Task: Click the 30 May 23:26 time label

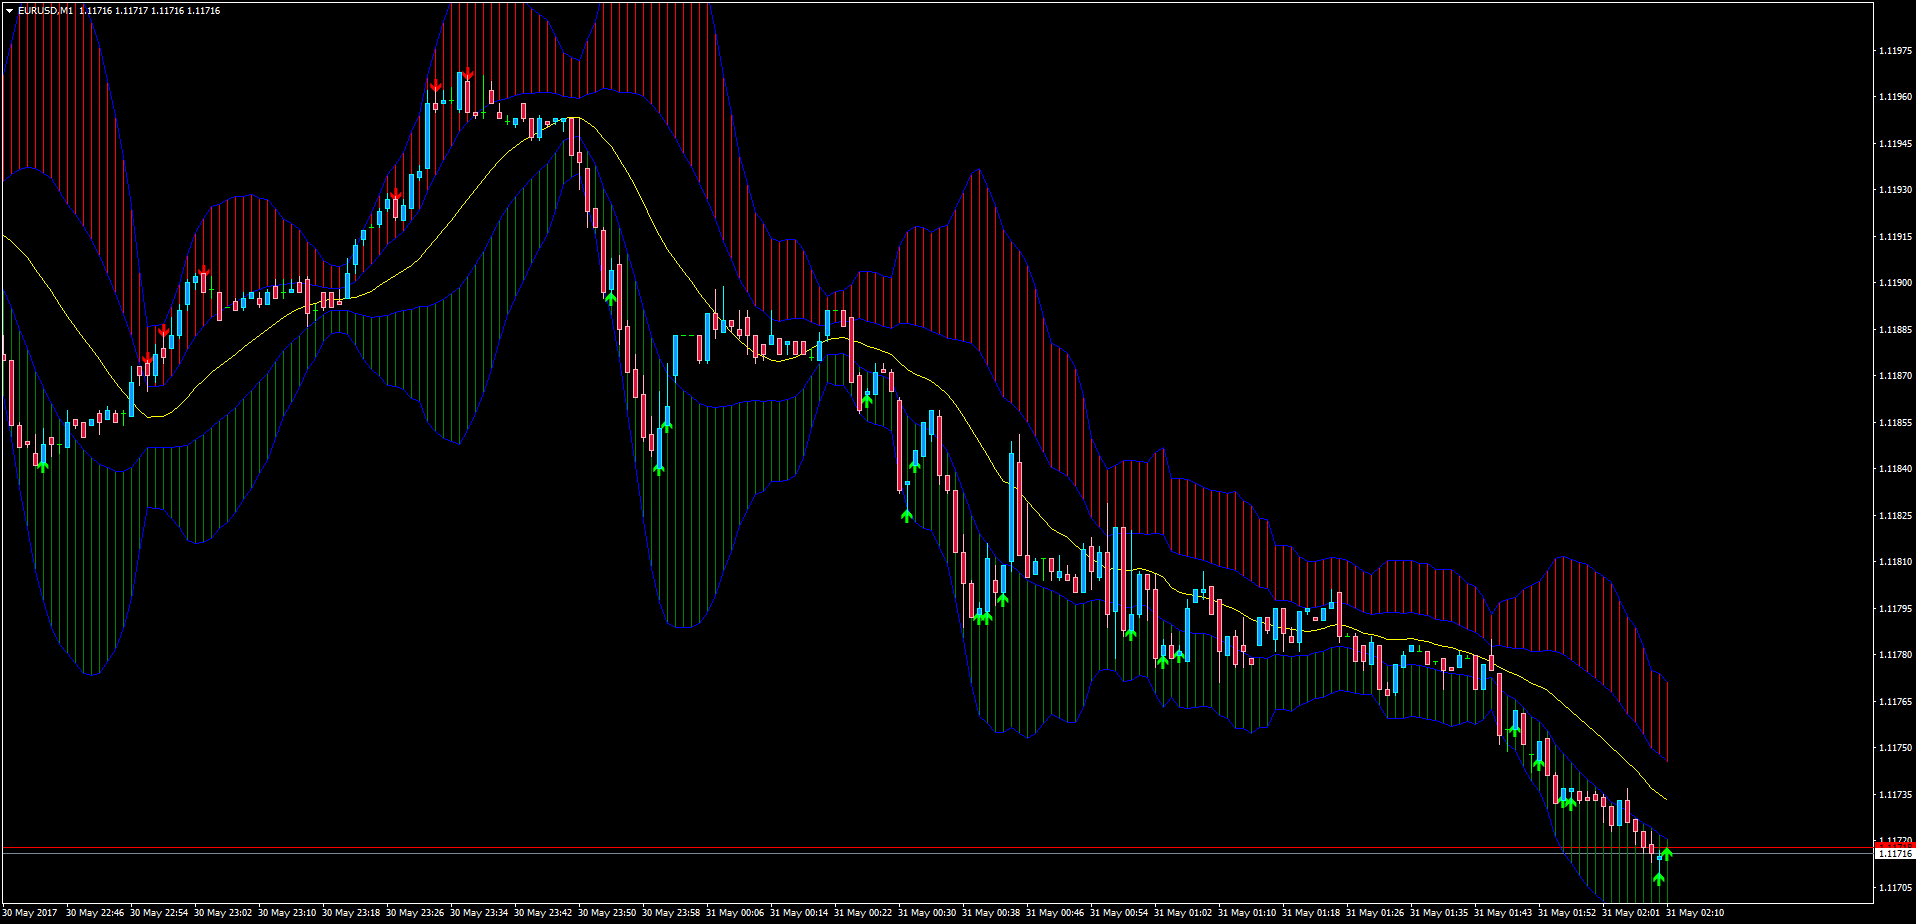Action: [x=415, y=912]
